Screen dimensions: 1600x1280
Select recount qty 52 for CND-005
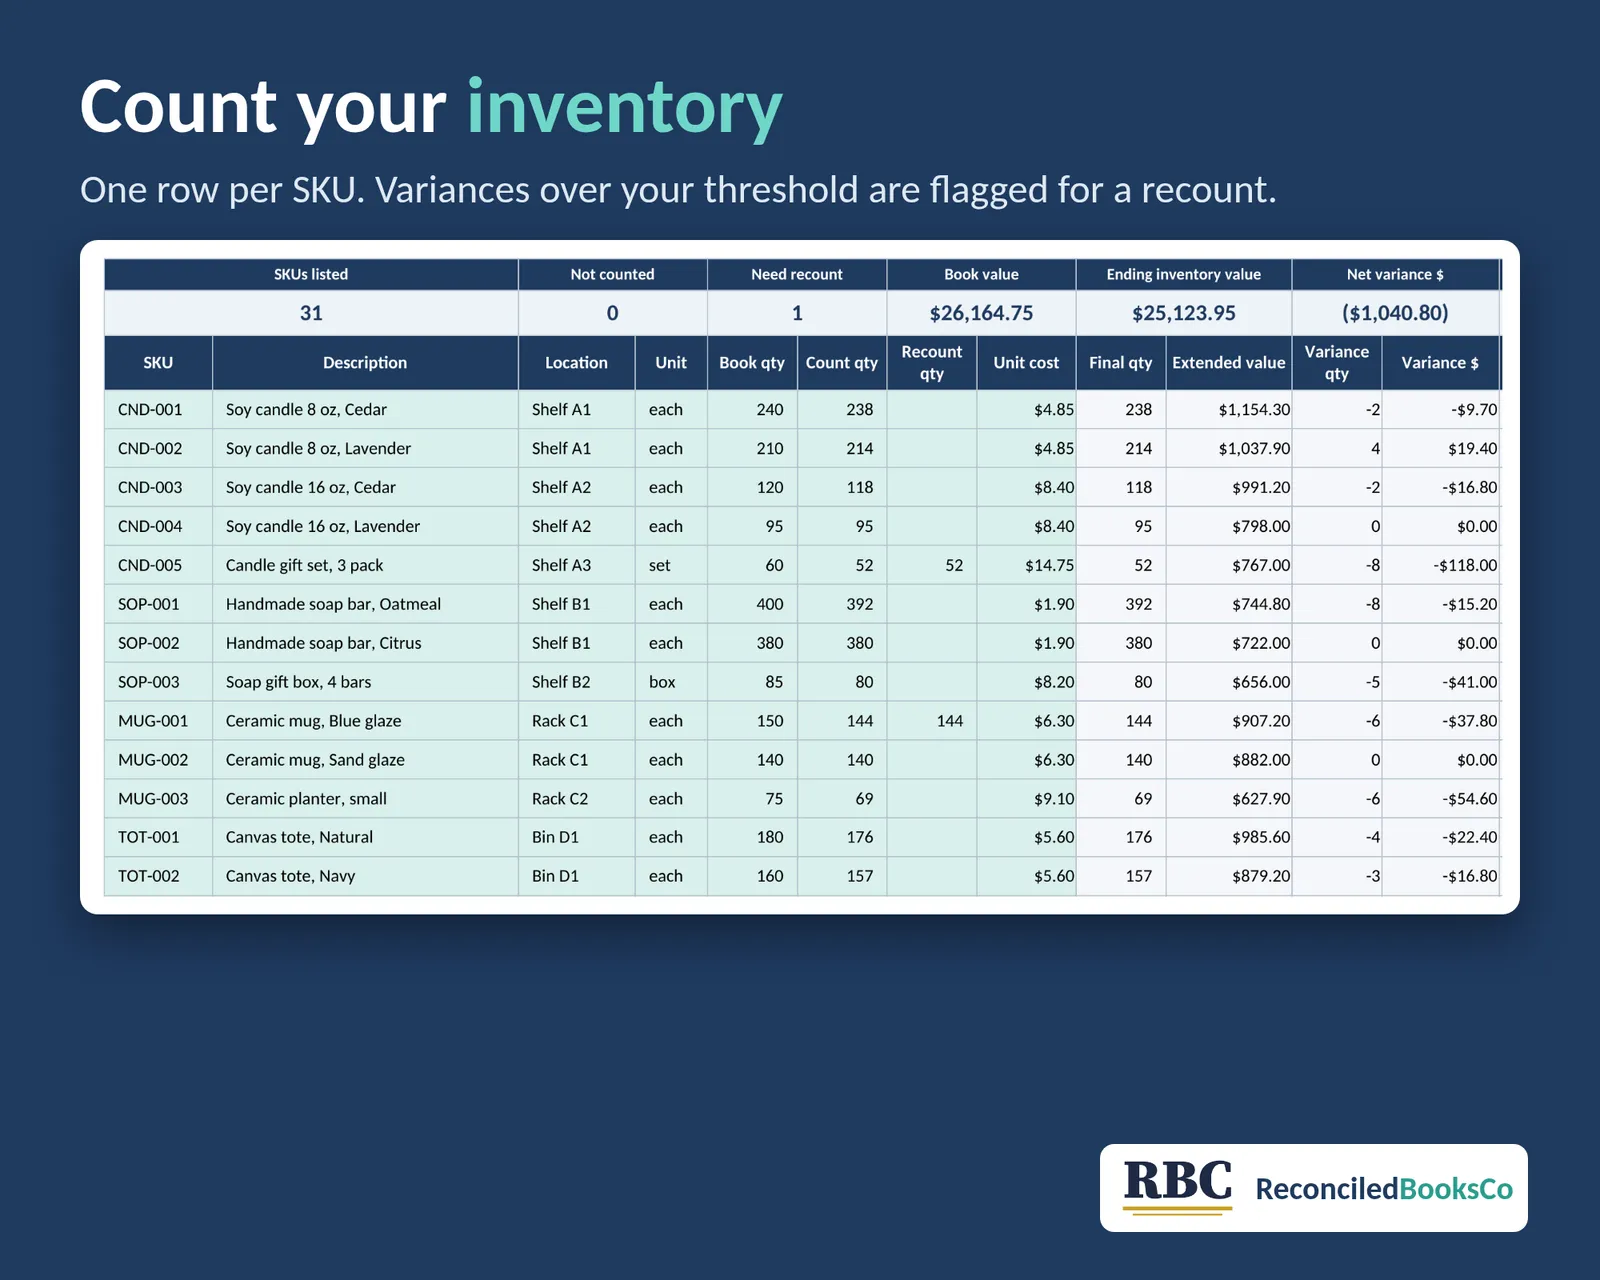point(932,566)
